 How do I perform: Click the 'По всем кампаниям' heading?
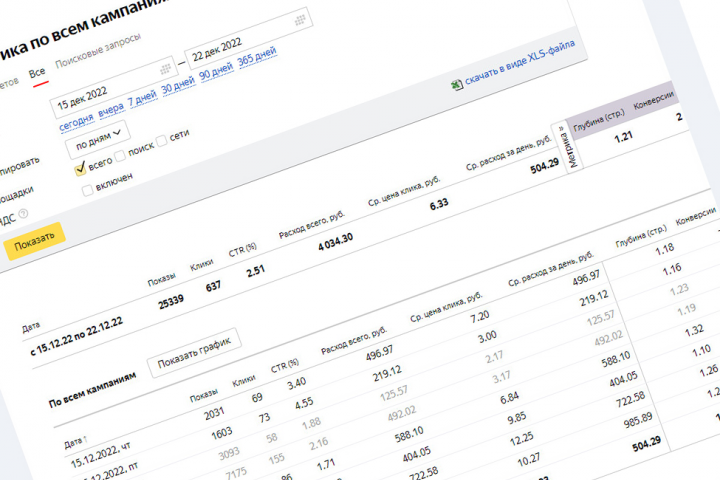[x=93, y=390]
